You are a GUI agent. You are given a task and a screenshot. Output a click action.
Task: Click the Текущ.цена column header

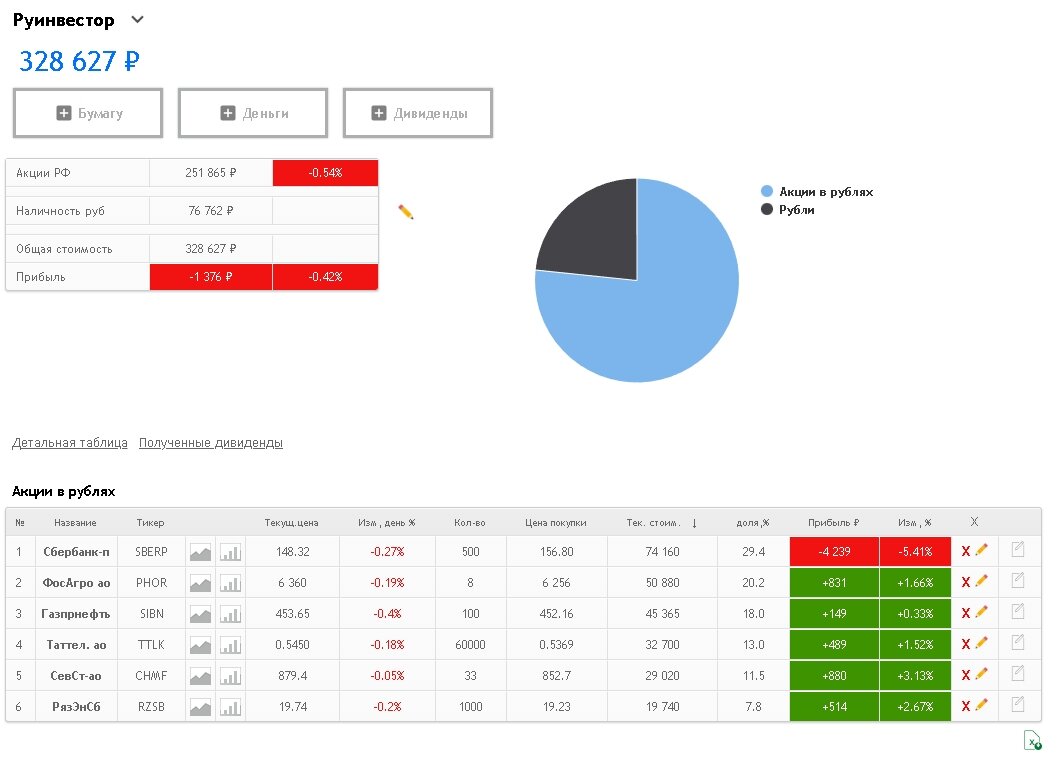291,523
